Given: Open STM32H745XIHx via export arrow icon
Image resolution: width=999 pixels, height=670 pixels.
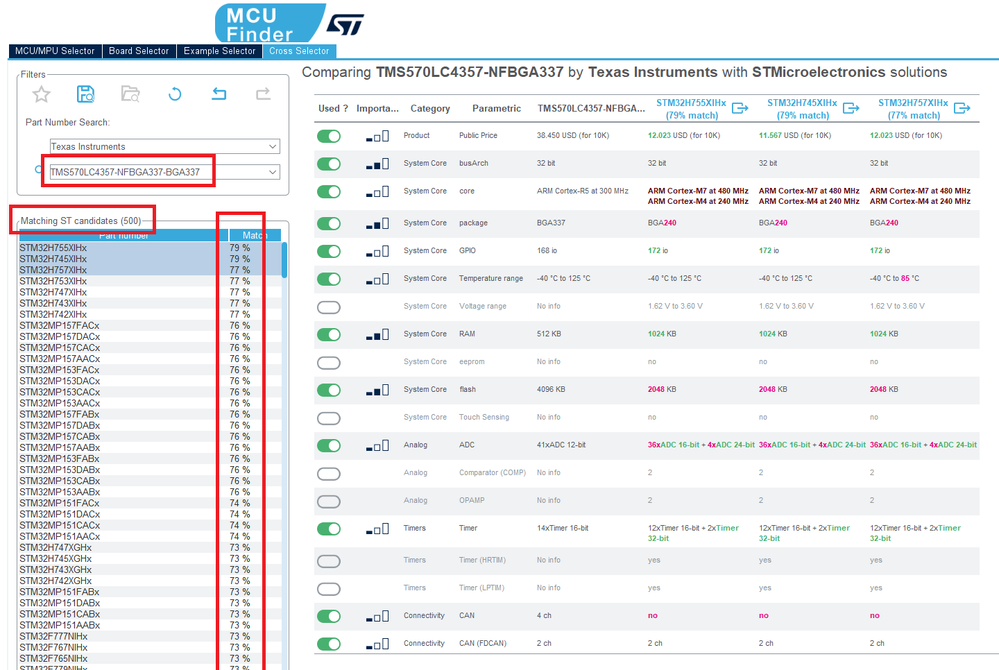Looking at the screenshot, I should click(x=851, y=108).
